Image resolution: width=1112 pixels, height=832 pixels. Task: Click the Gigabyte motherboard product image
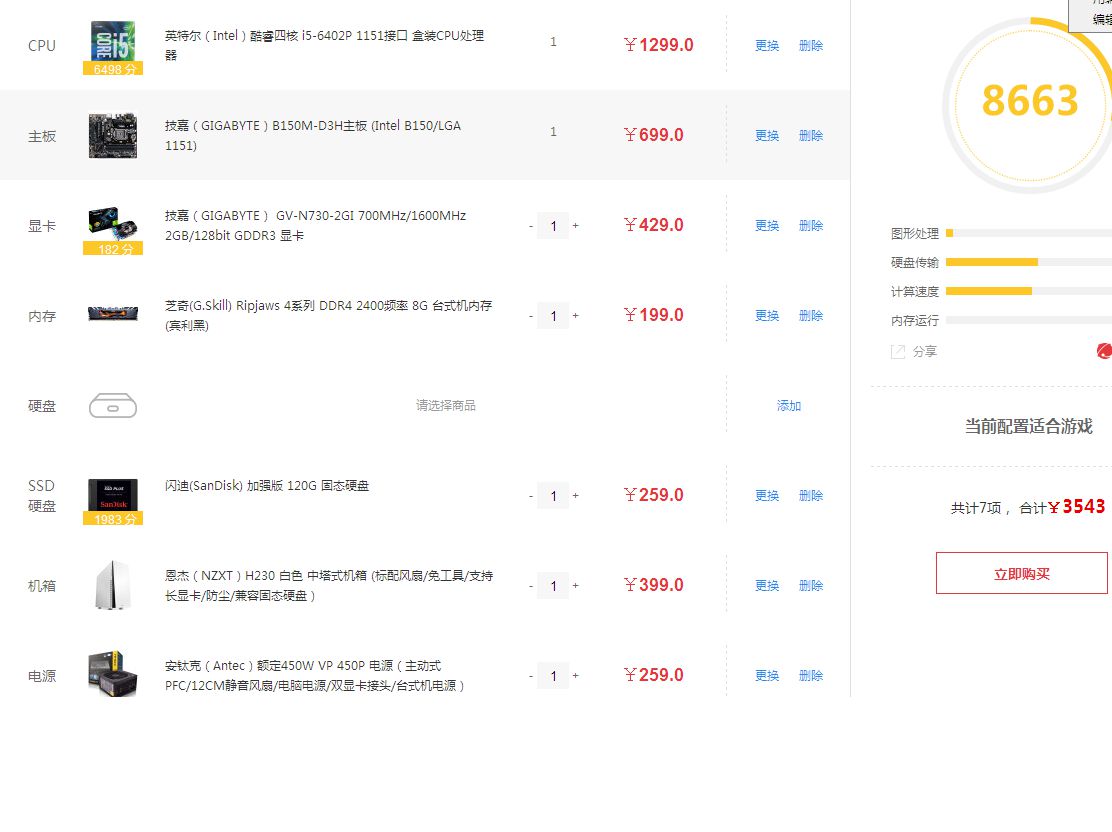tap(113, 135)
